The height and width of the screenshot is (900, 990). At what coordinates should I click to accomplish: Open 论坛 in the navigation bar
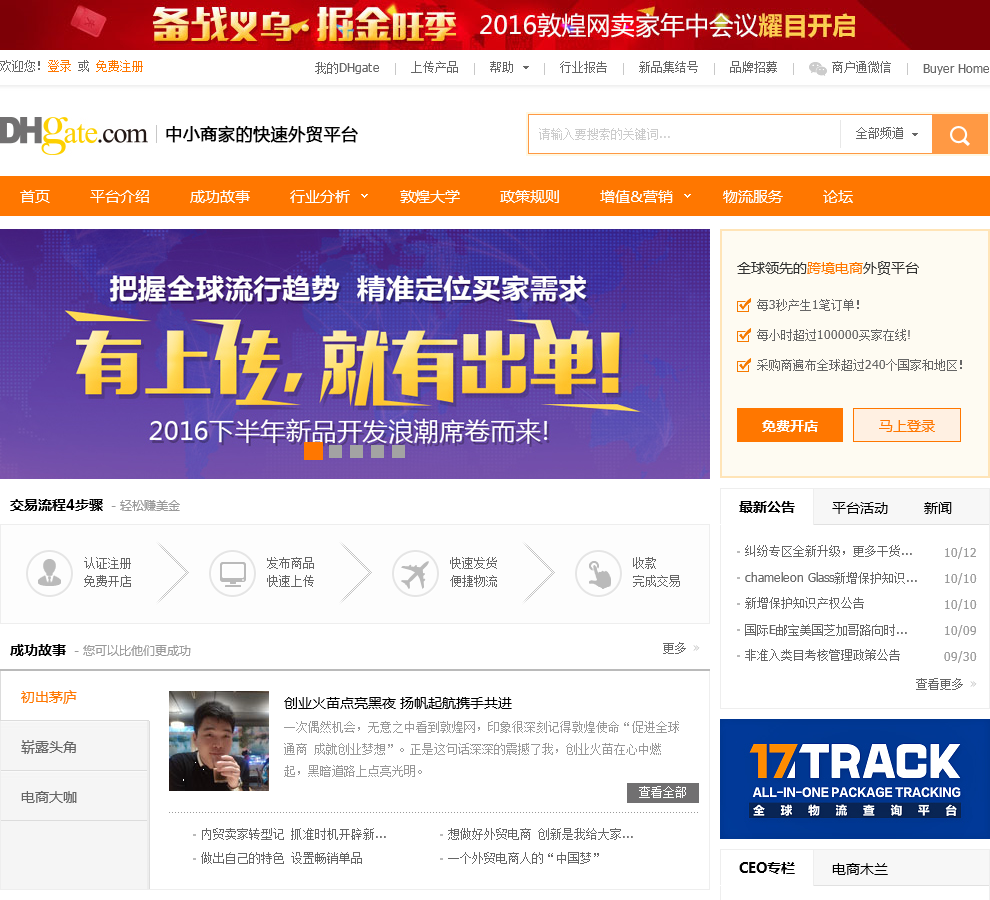point(838,196)
